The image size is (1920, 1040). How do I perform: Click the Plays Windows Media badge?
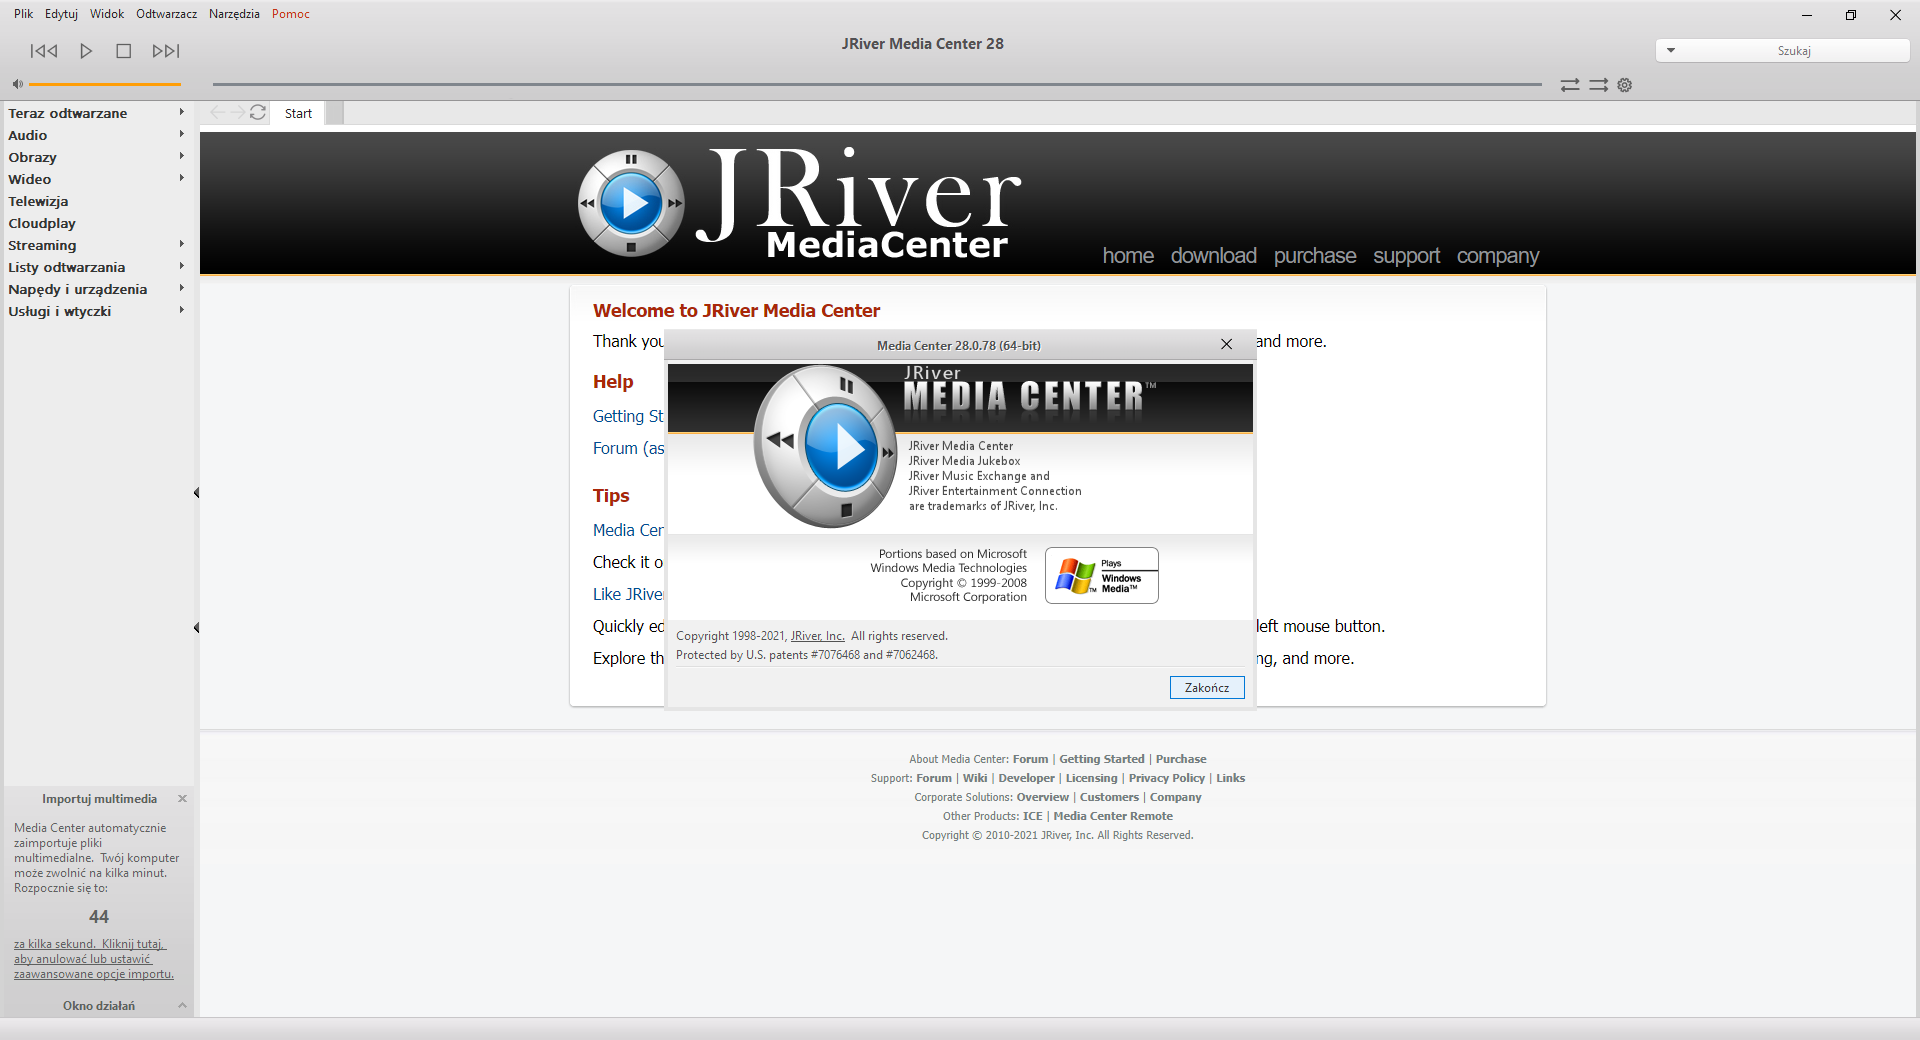[1101, 575]
